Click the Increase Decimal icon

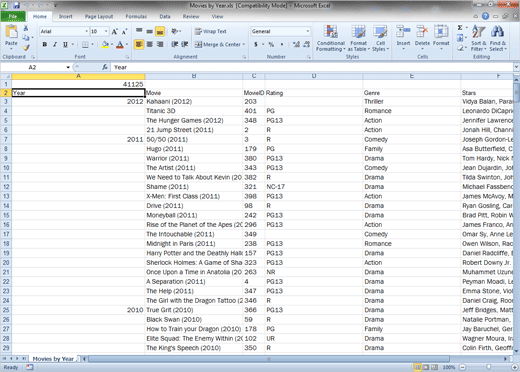(x=296, y=44)
